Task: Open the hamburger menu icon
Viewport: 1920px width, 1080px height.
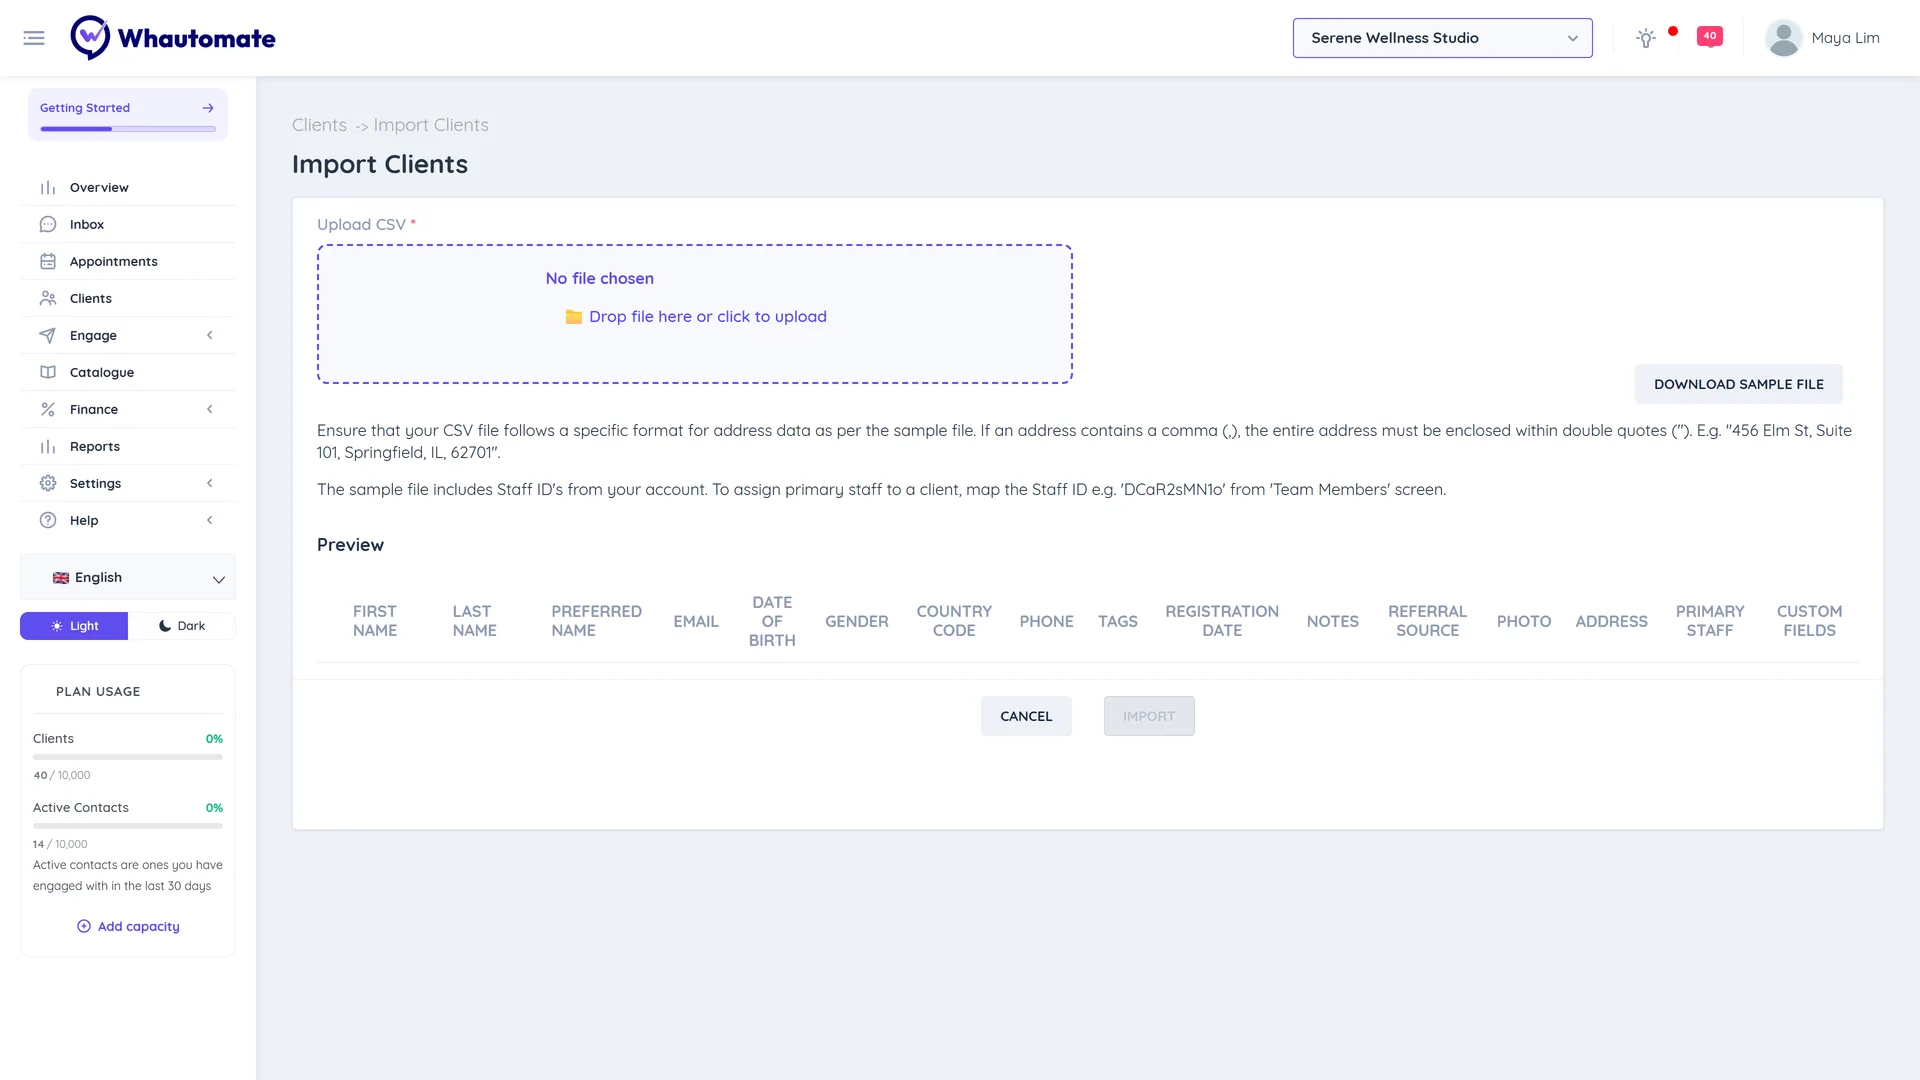Action: point(34,38)
